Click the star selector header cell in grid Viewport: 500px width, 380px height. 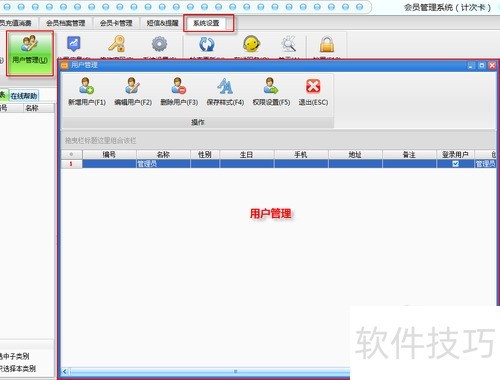(x=71, y=154)
